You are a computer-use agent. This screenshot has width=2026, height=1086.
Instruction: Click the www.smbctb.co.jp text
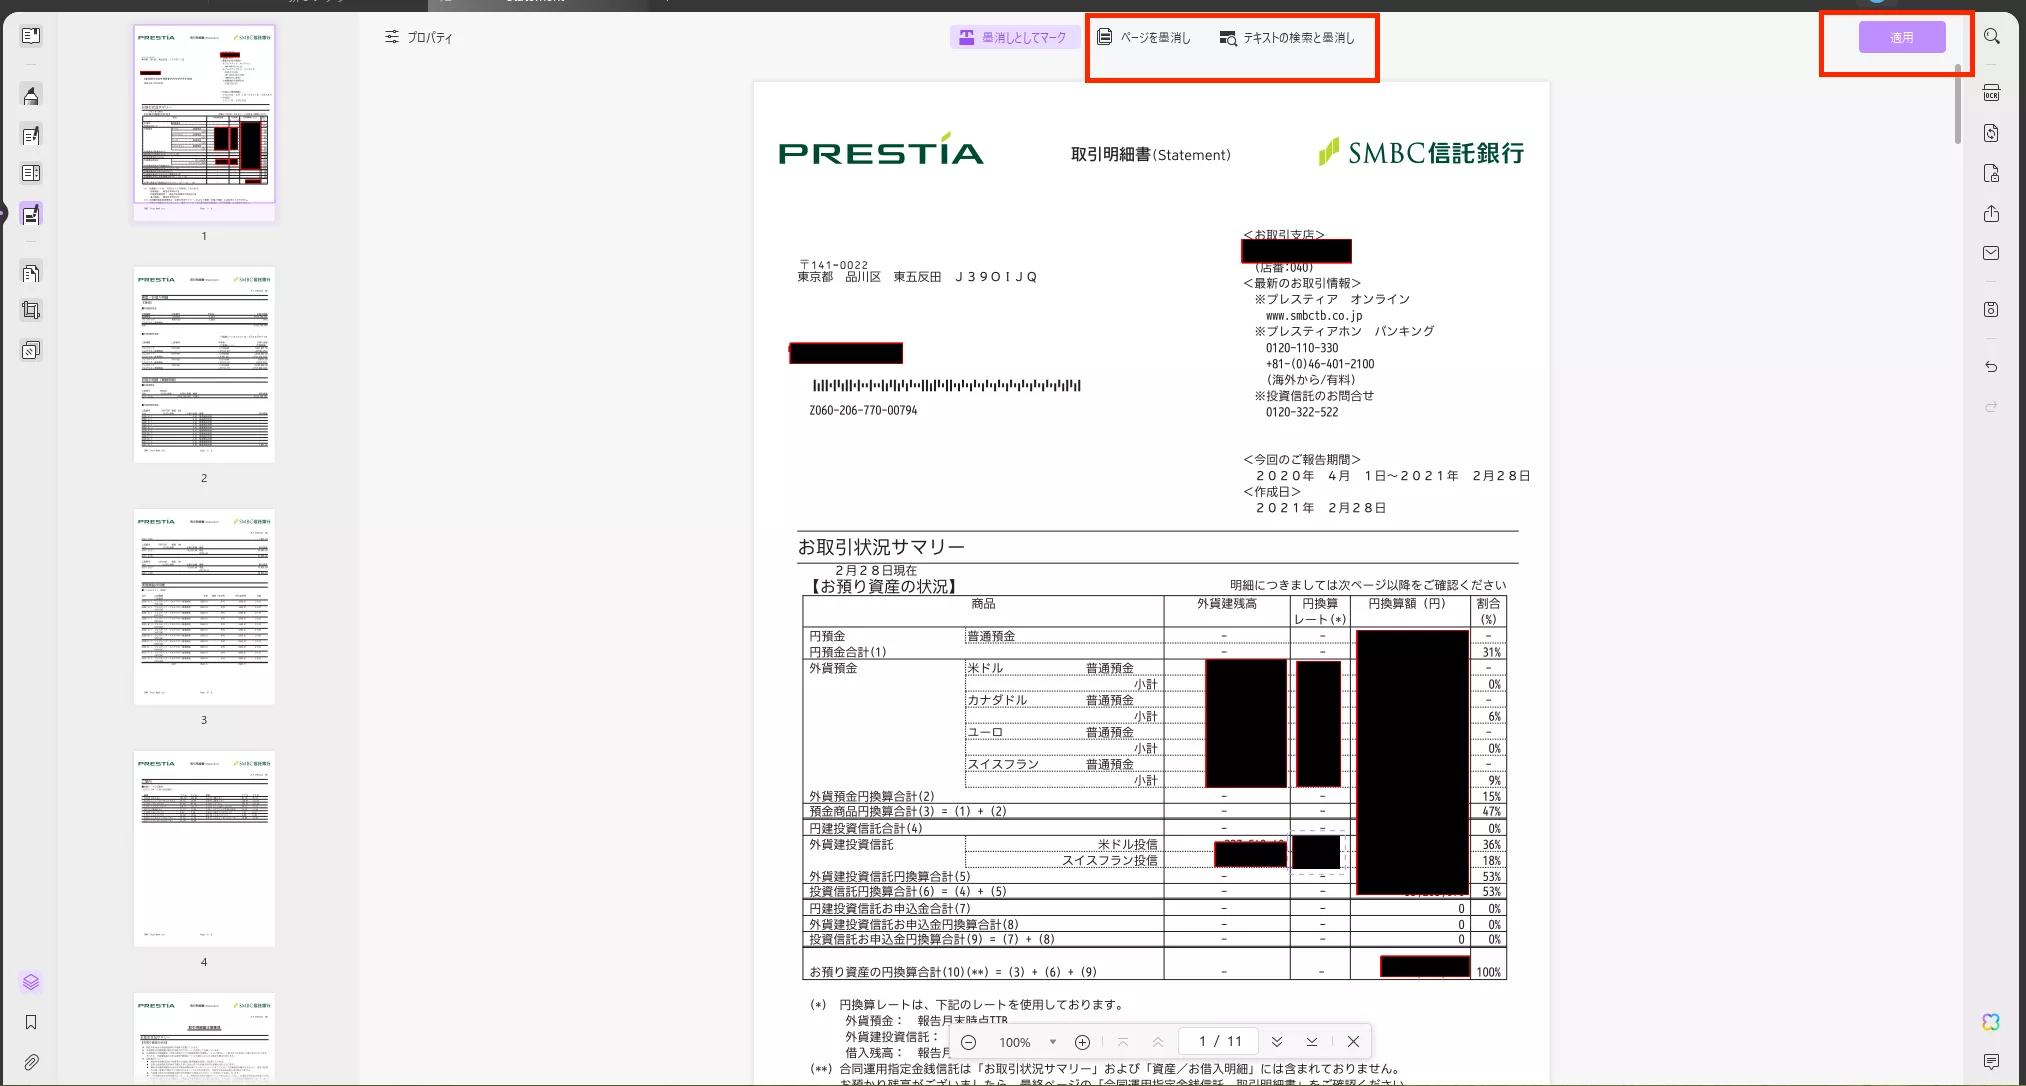point(1314,315)
